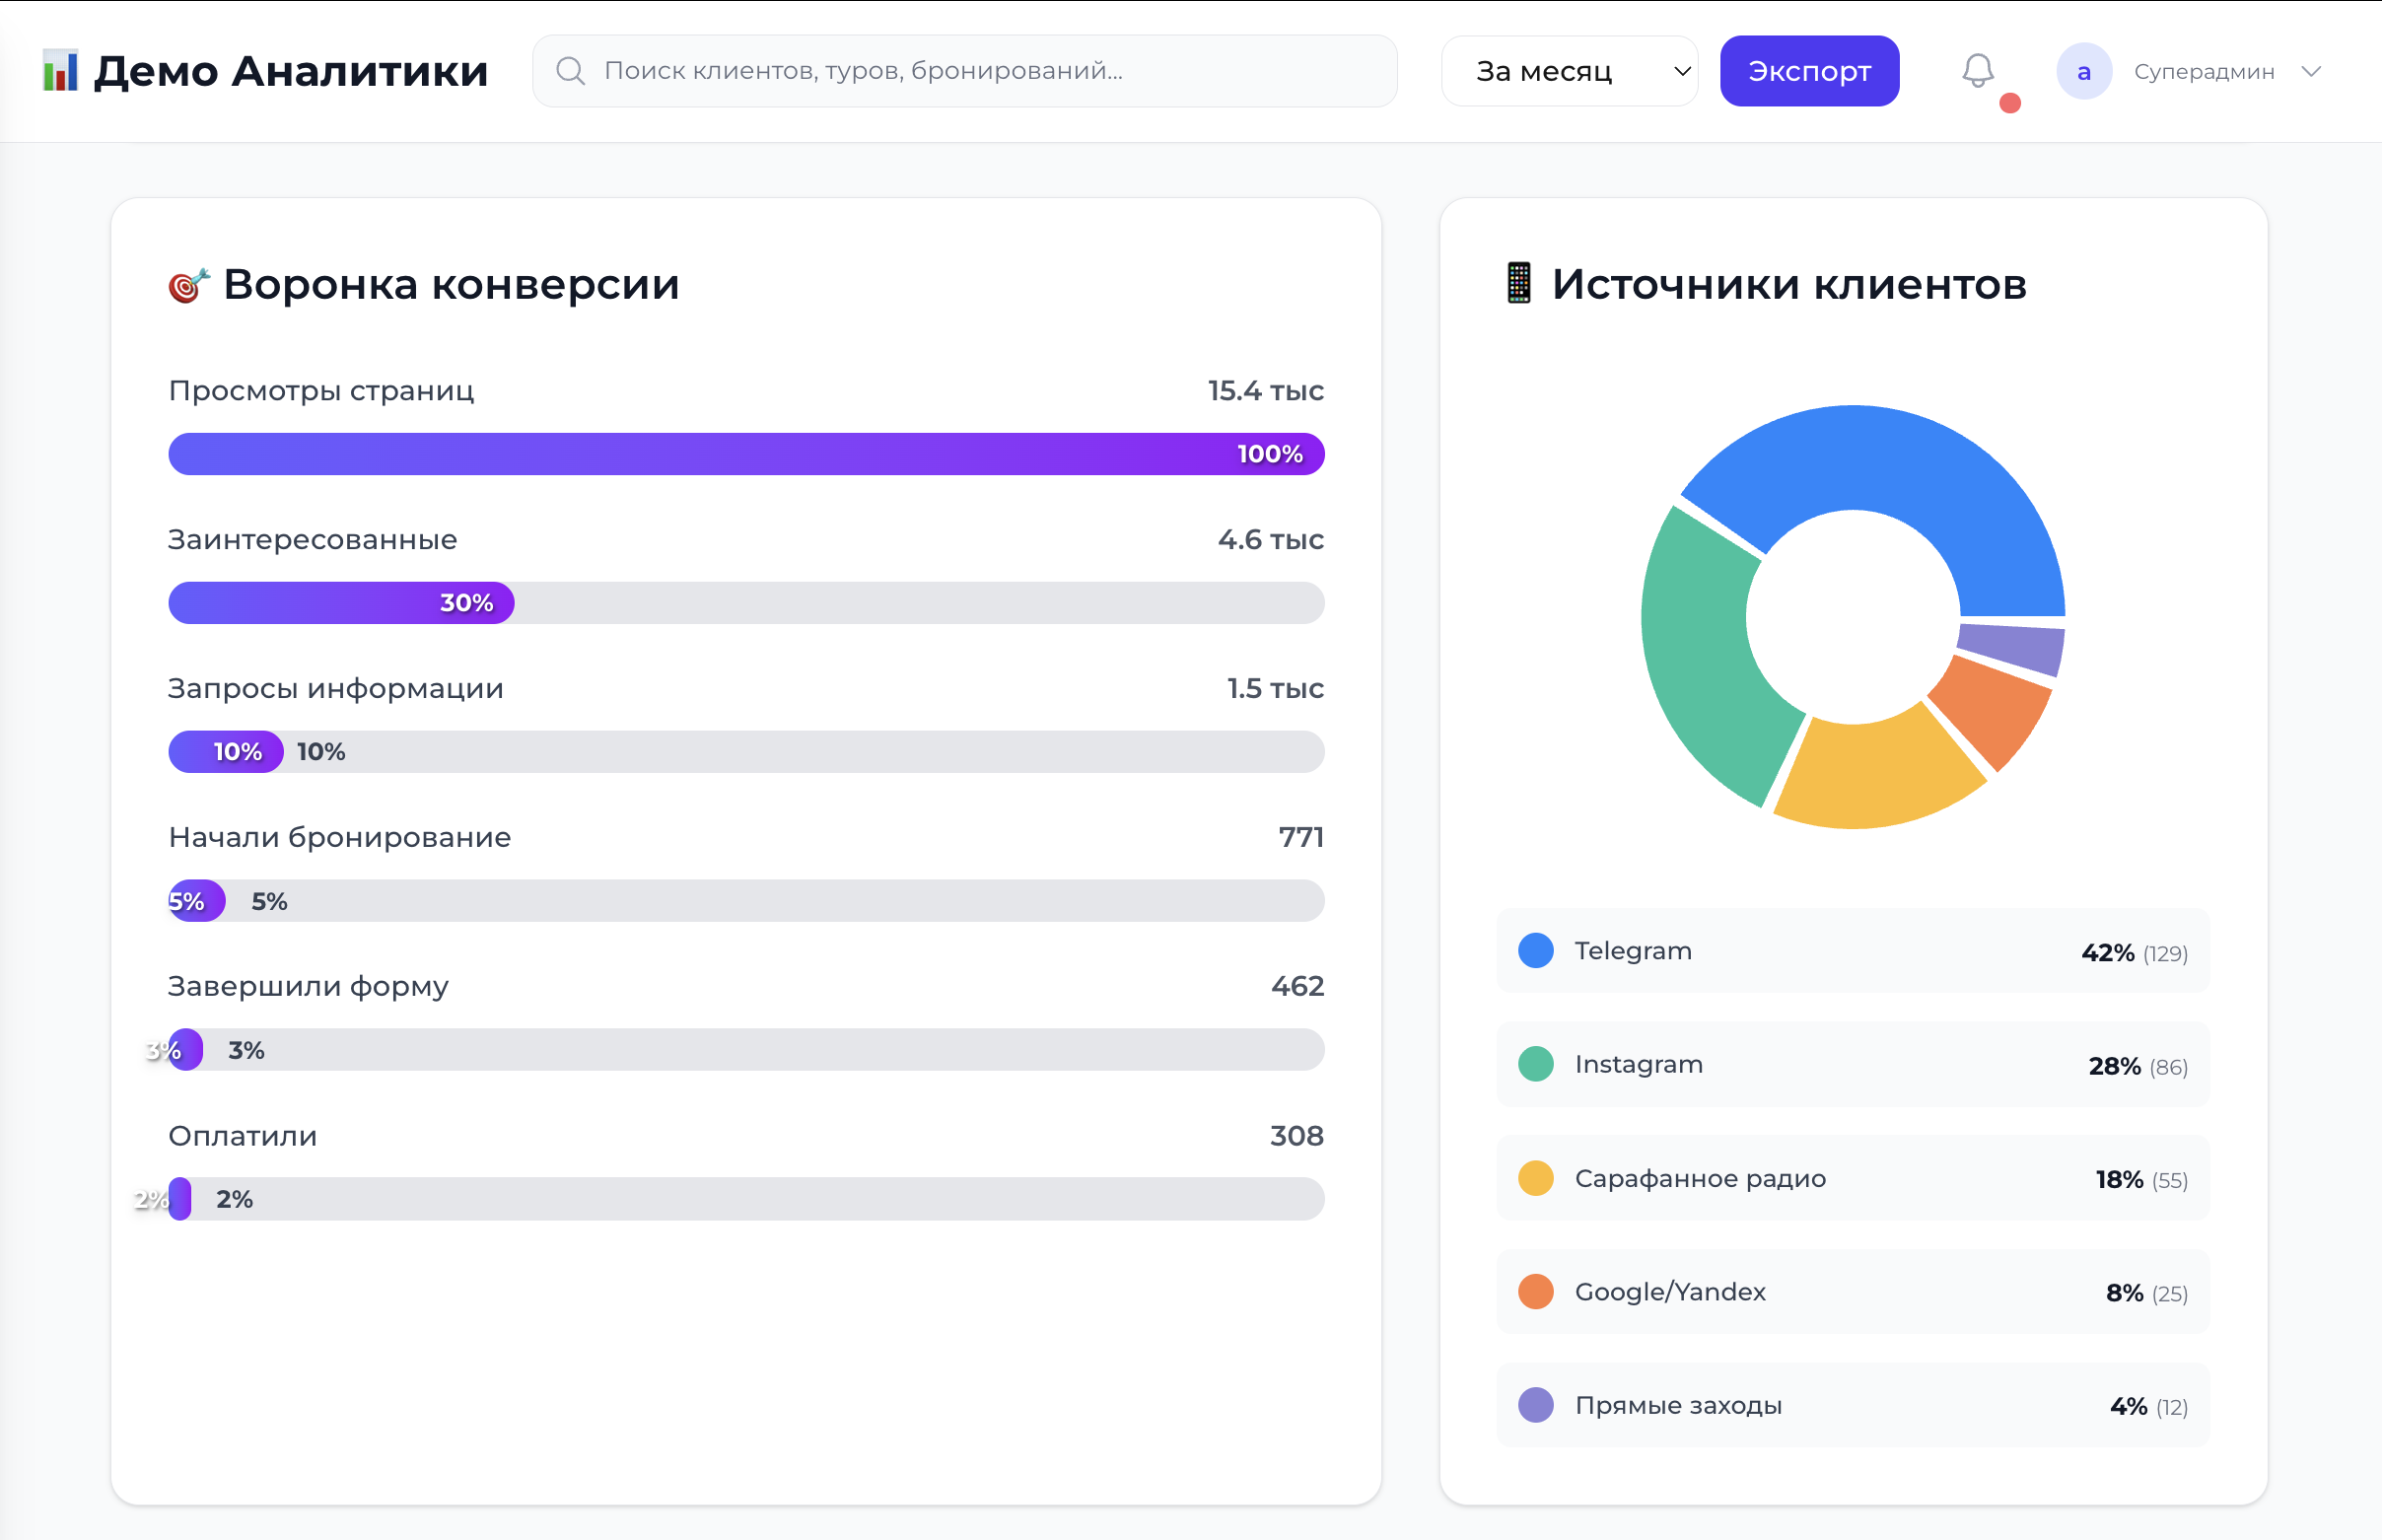Open notifications via the bell icon

click(x=1977, y=70)
